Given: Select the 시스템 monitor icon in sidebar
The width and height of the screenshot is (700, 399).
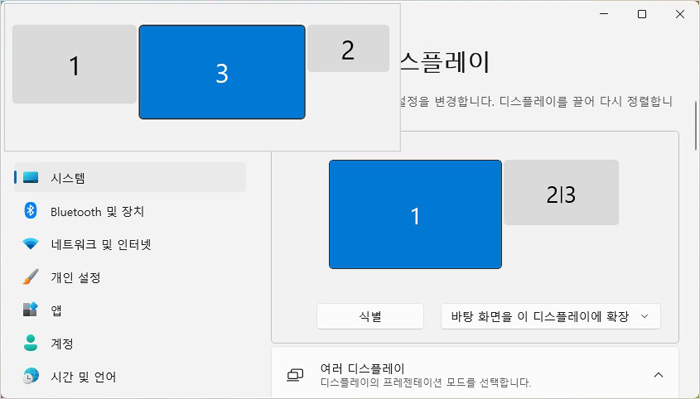Looking at the screenshot, I should coord(30,178).
